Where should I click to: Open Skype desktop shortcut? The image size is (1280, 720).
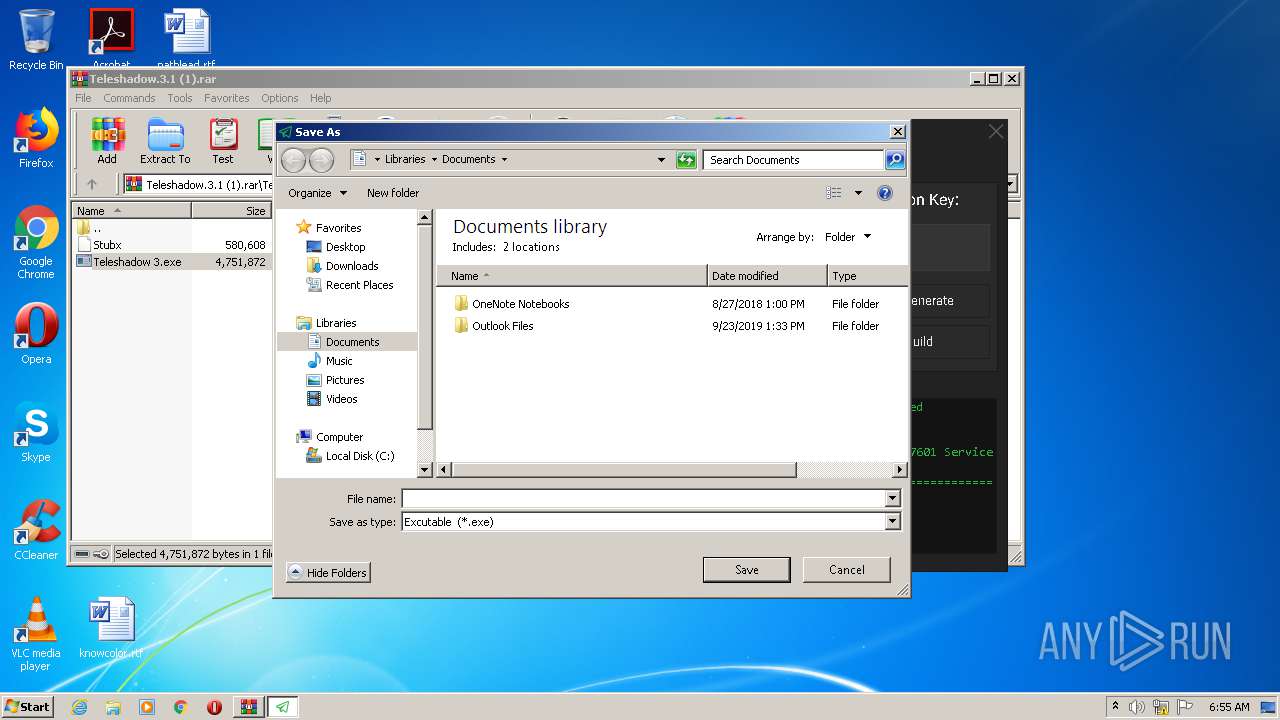click(36, 432)
